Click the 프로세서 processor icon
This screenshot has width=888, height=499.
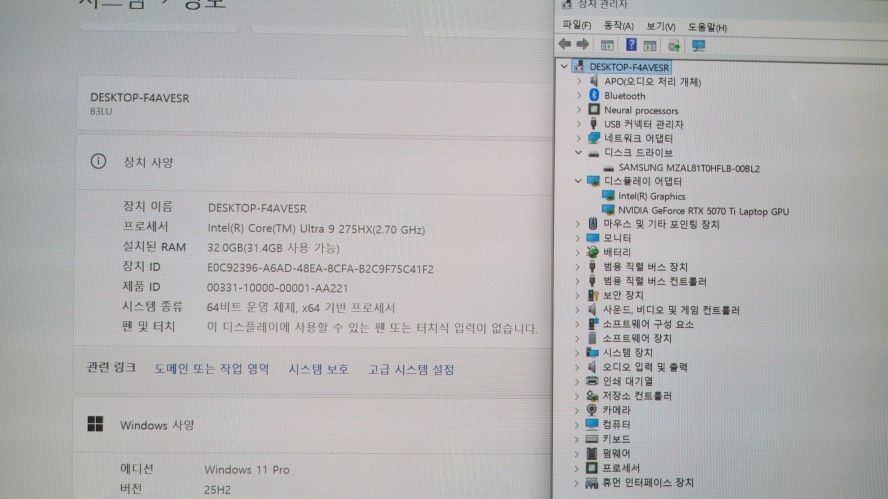coord(591,467)
